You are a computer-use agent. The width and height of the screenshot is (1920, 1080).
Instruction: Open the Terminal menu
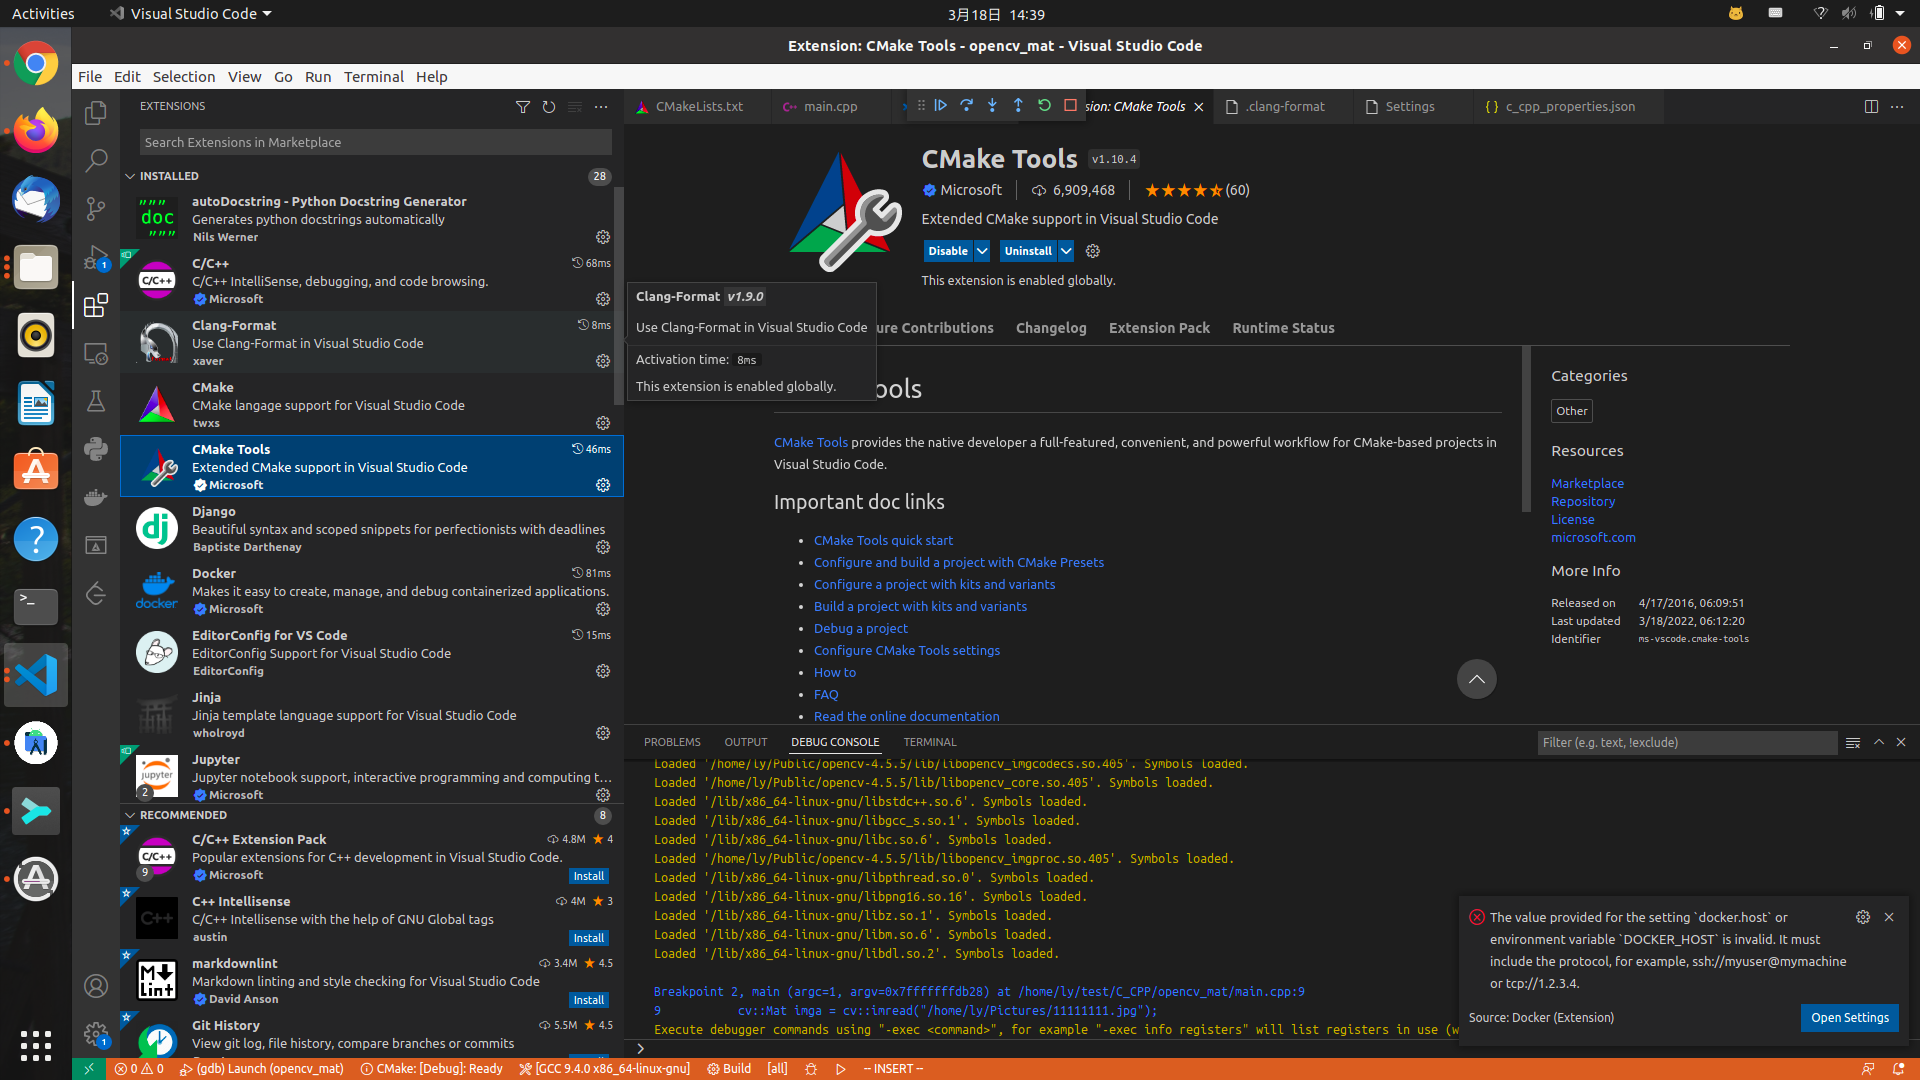(x=373, y=77)
